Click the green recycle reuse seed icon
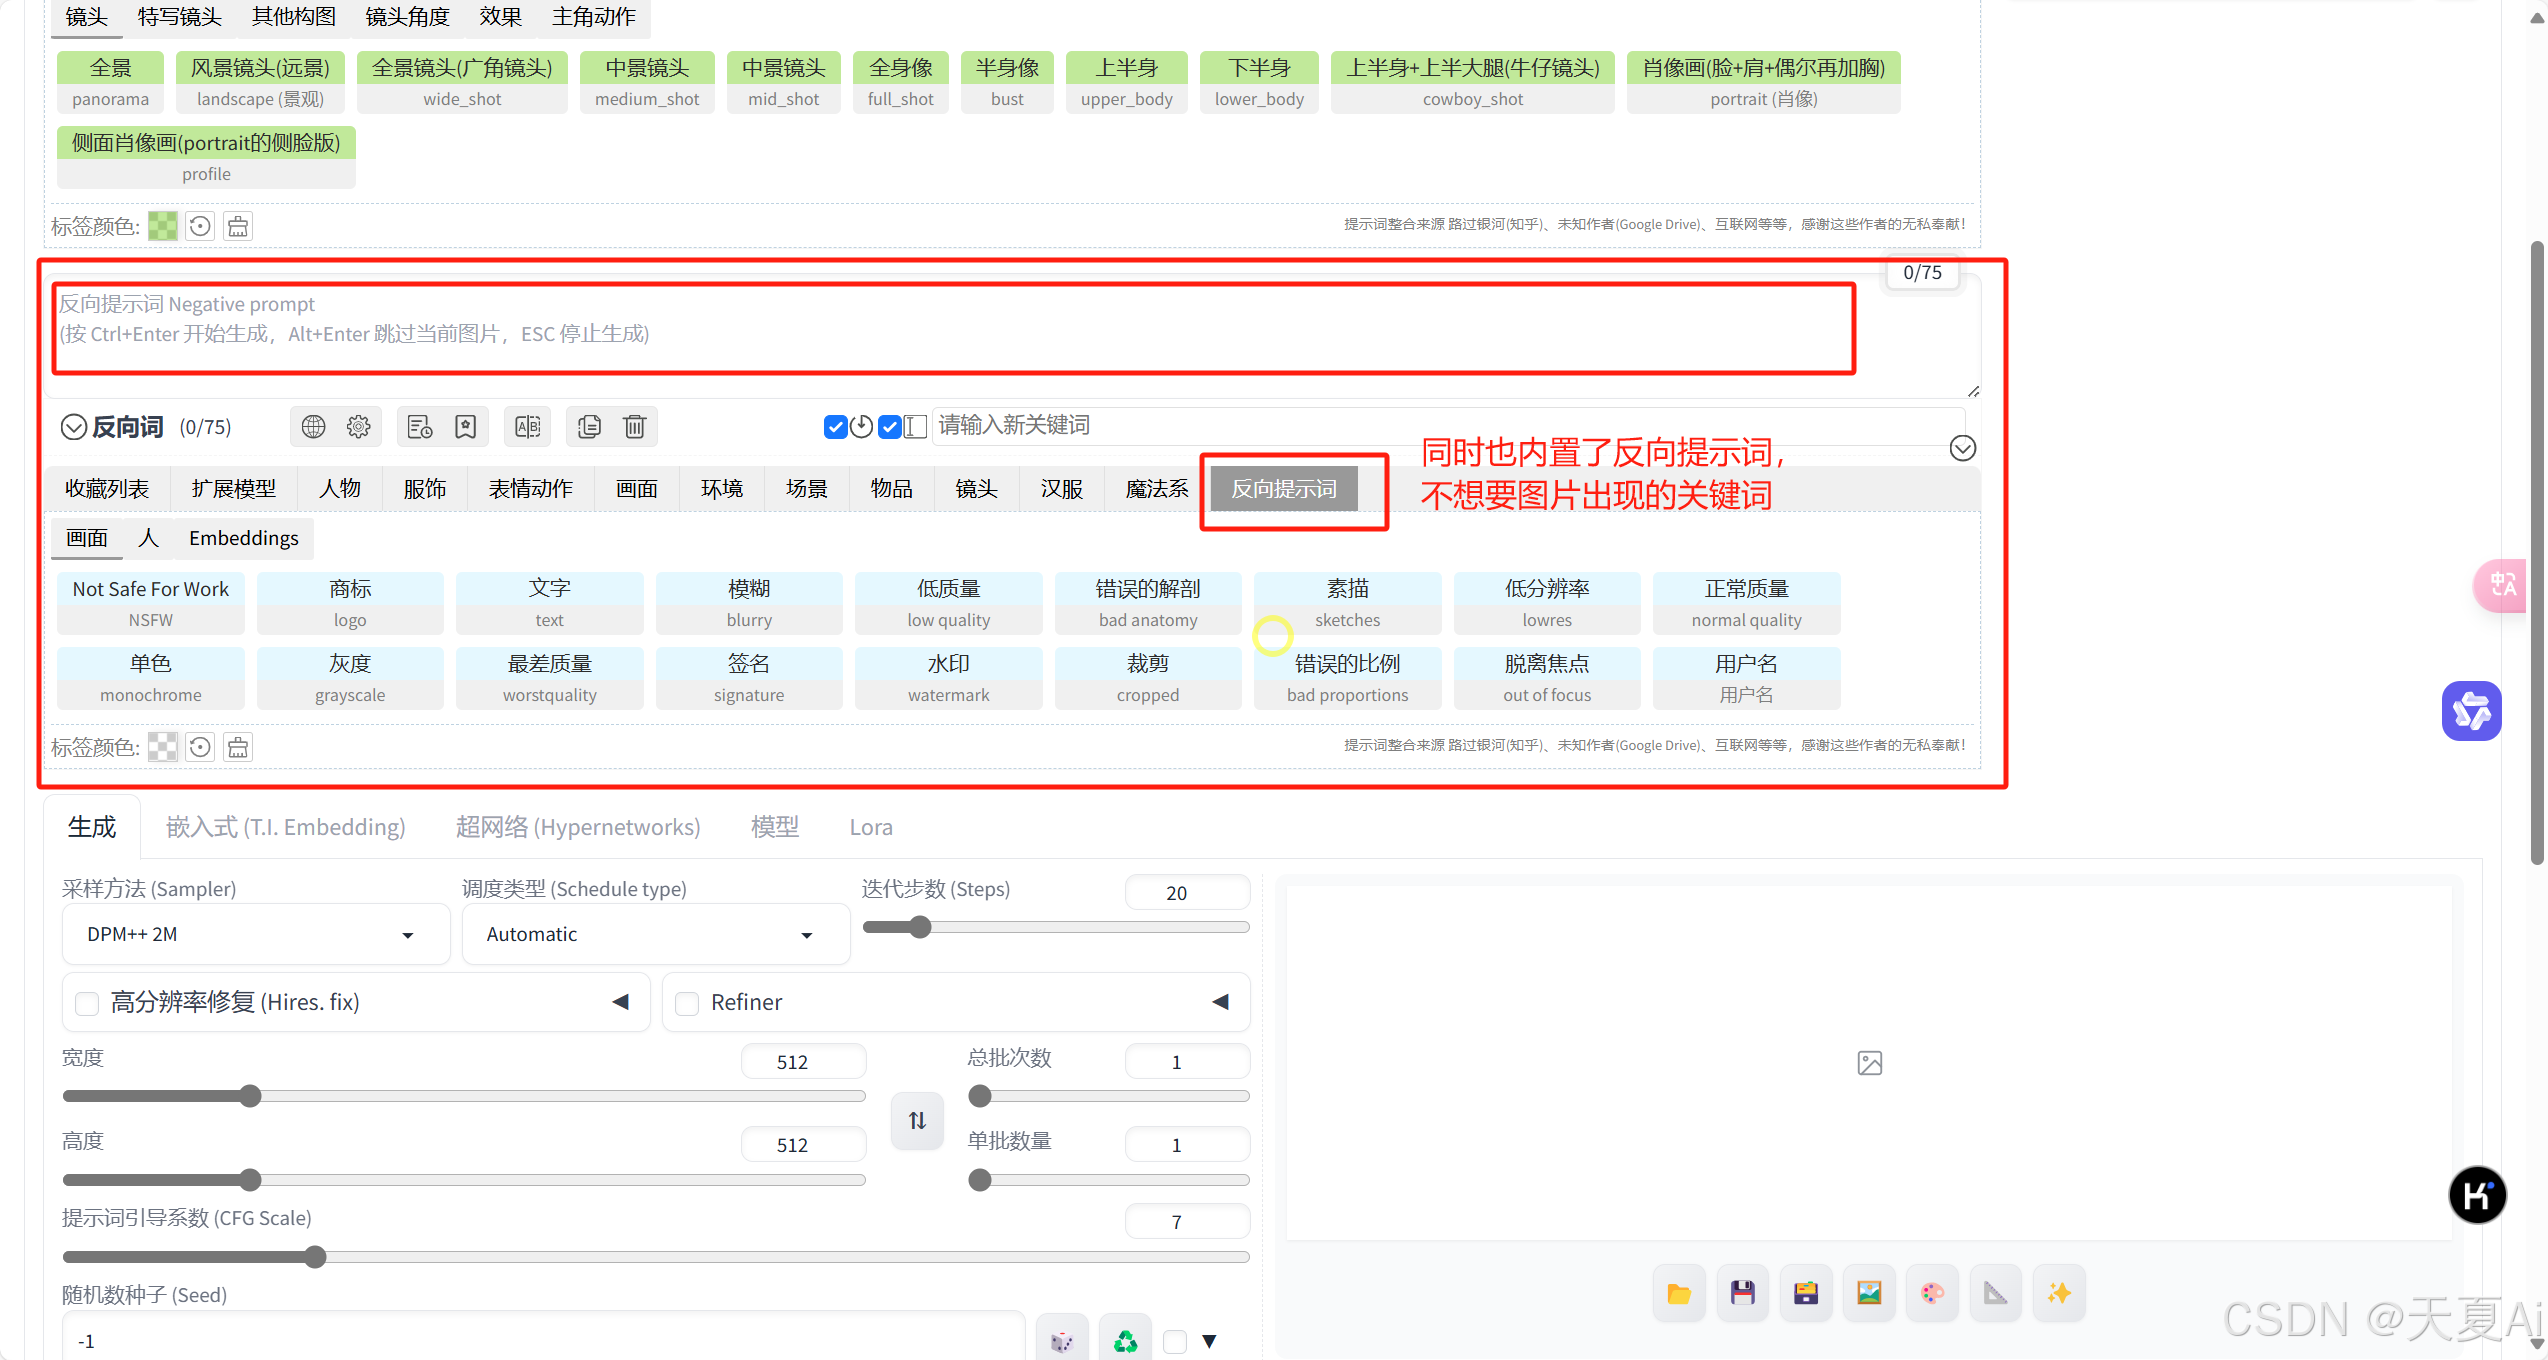This screenshot has height=1360, width=2548. 1125,1341
